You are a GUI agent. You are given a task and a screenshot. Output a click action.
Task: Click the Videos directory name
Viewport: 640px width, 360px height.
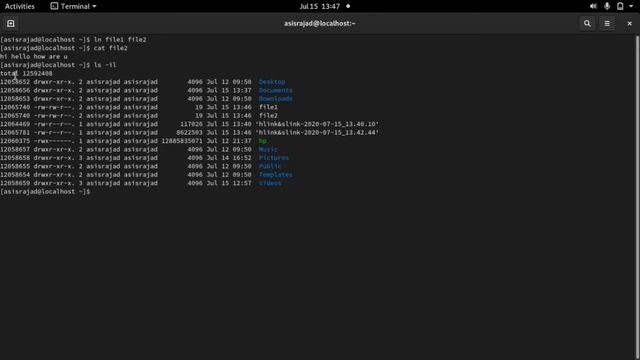click(x=270, y=183)
